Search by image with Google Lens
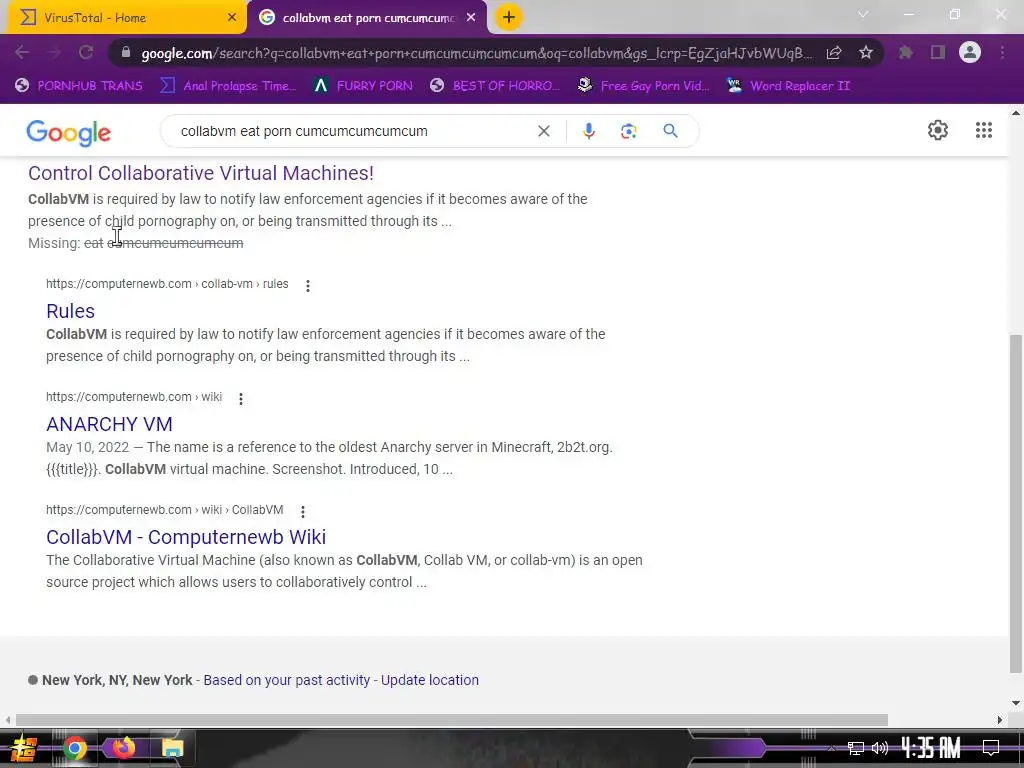The width and height of the screenshot is (1024, 768). tap(628, 131)
